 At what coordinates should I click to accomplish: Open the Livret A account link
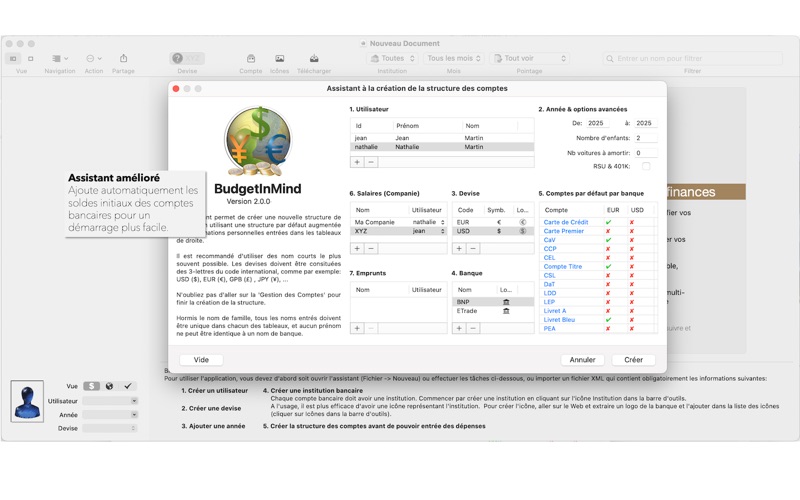click(x=555, y=311)
